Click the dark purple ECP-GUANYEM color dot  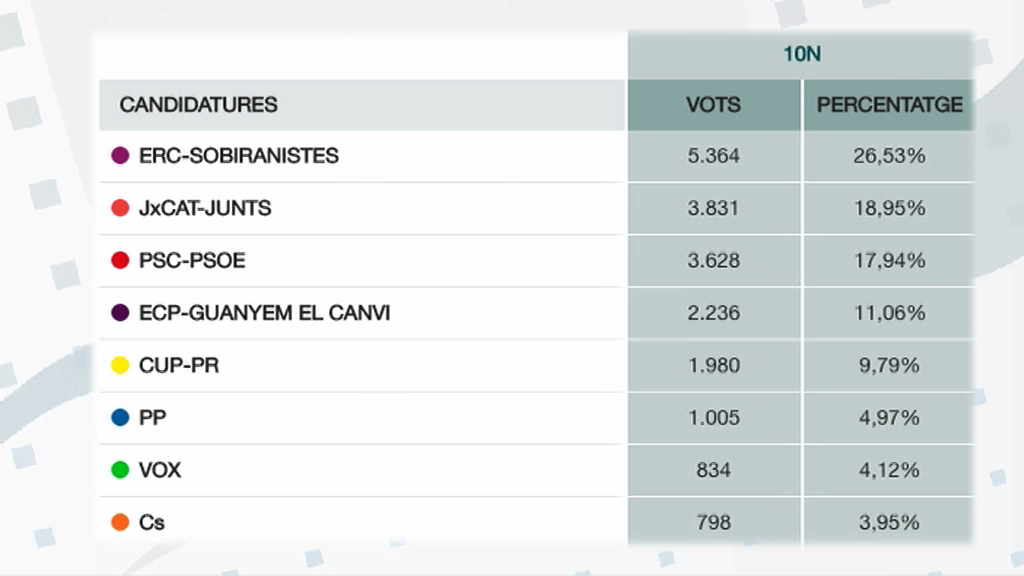(120, 312)
